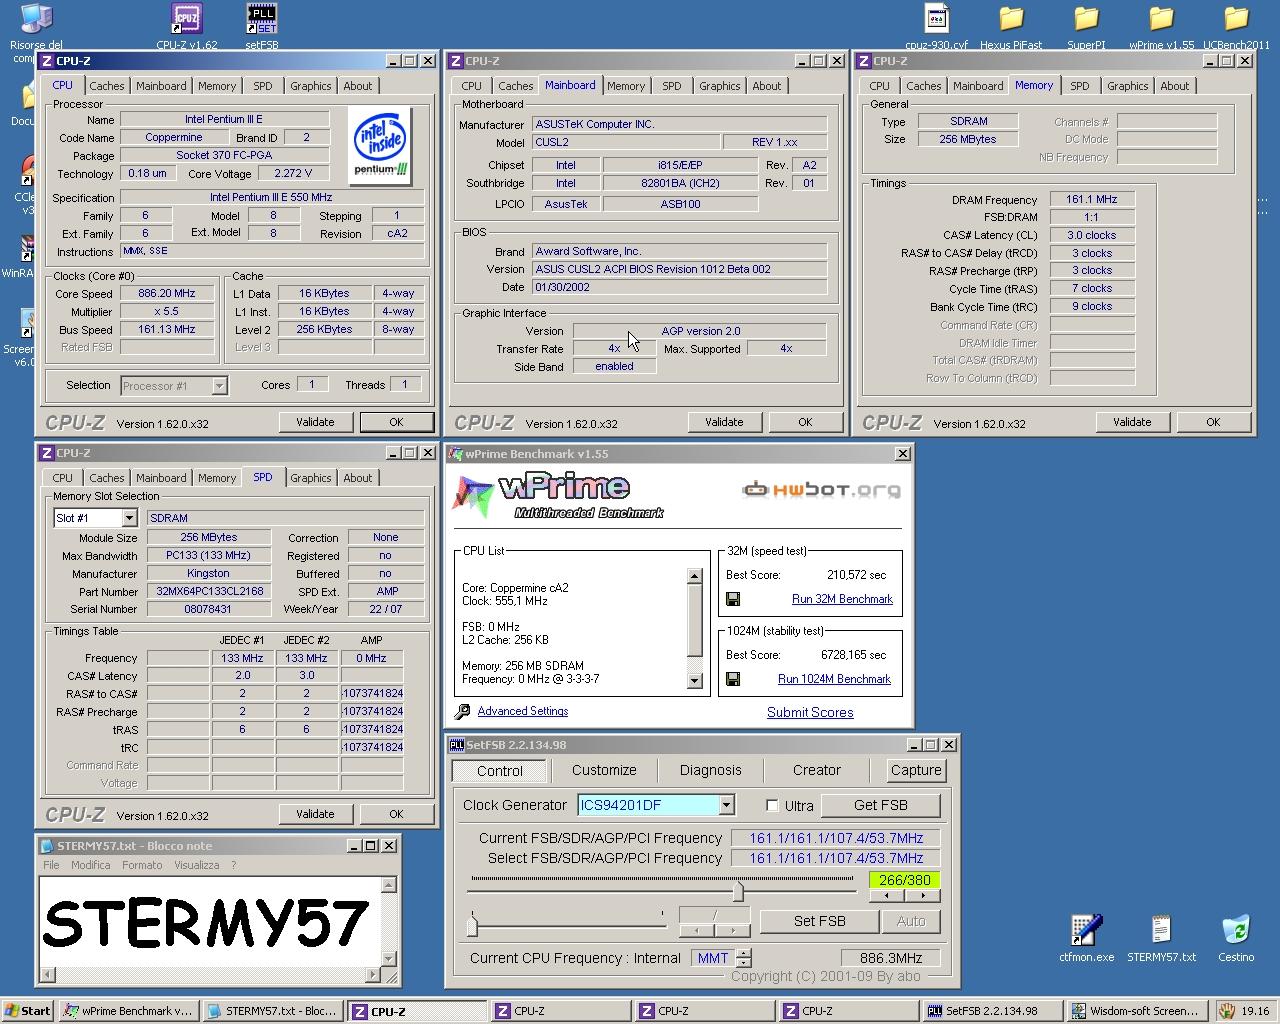The image size is (1280, 1024).
Task: Open Clock Generator ICS94201DF dropdown
Action: point(726,805)
